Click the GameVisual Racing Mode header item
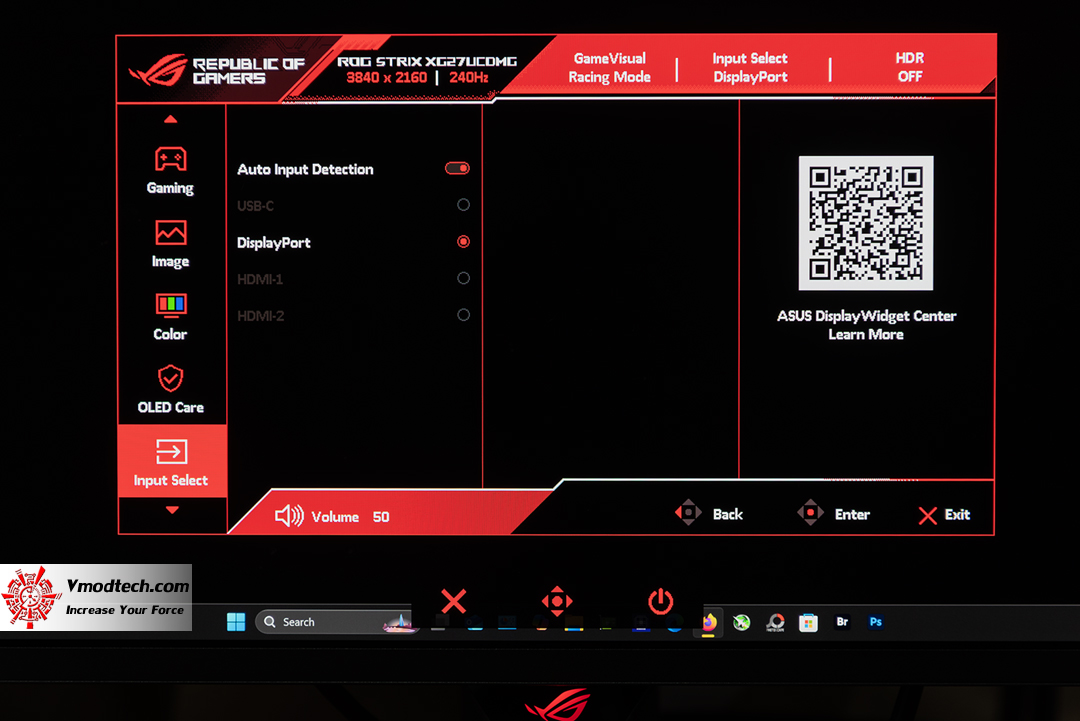Viewport: 1080px width, 721px height. 610,67
